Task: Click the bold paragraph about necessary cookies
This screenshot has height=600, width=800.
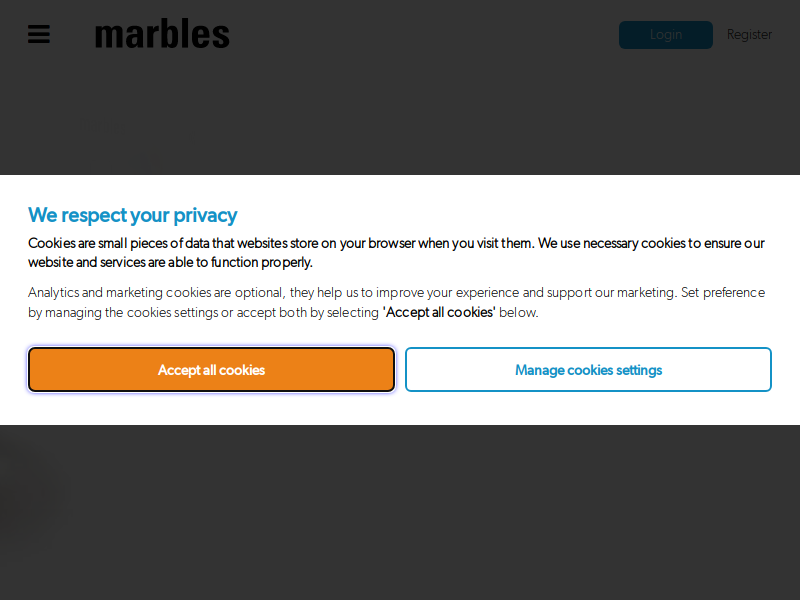Action: 396,253
